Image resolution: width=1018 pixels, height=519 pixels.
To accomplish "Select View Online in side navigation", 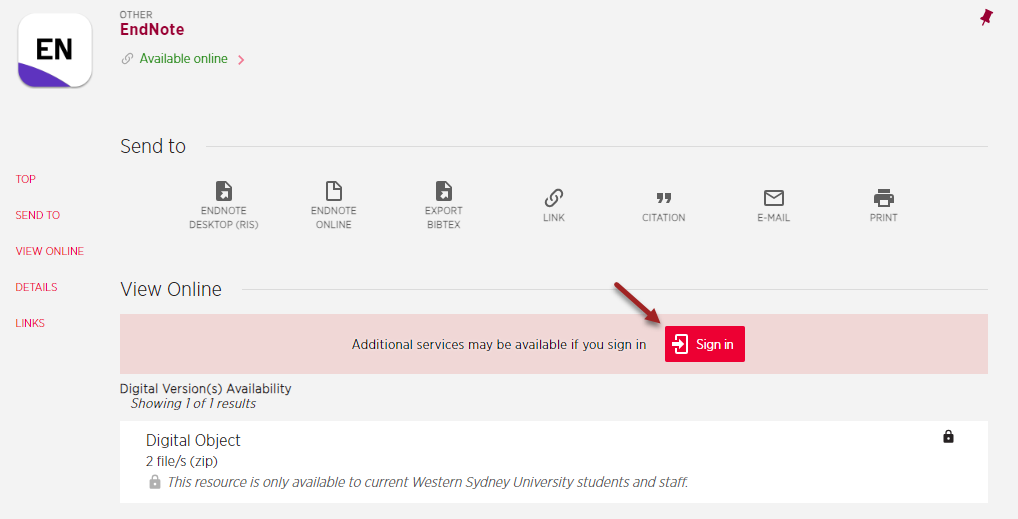I will (50, 251).
